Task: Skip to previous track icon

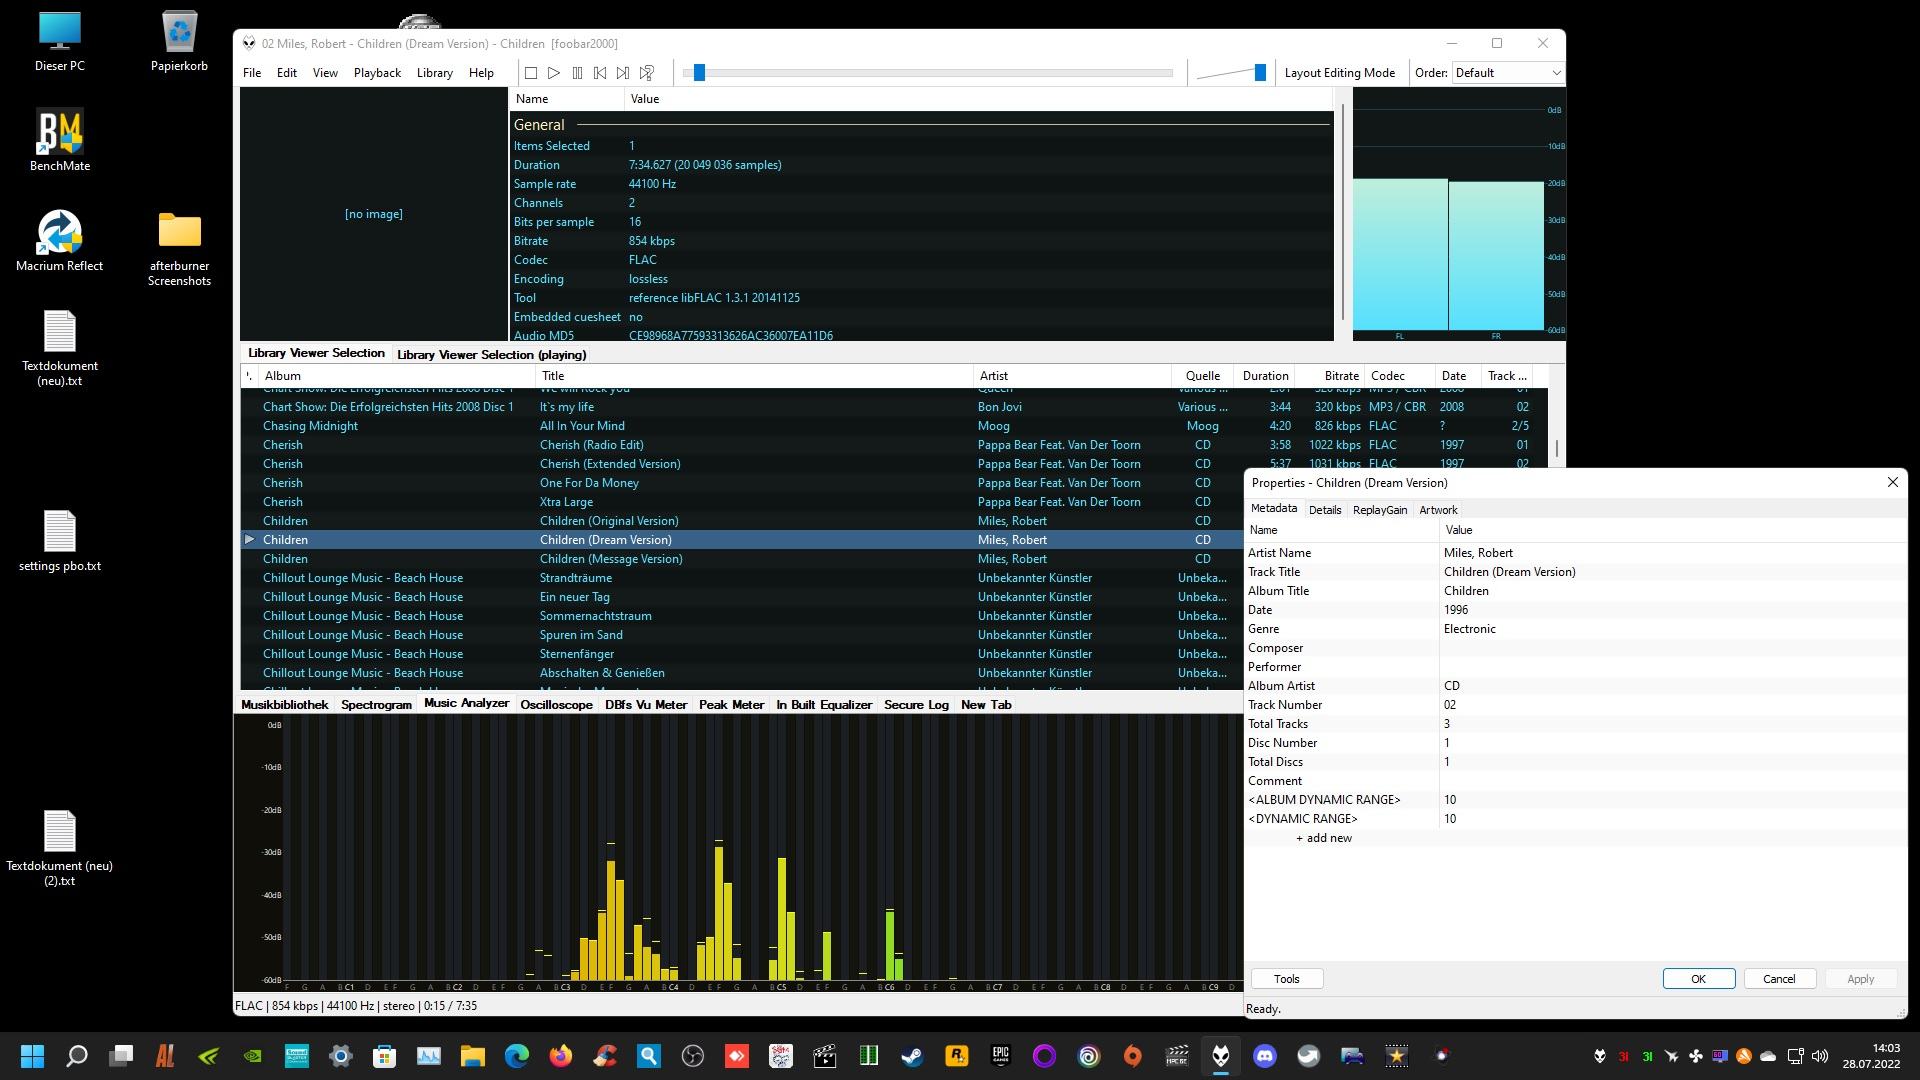Action: click(600, 73)
